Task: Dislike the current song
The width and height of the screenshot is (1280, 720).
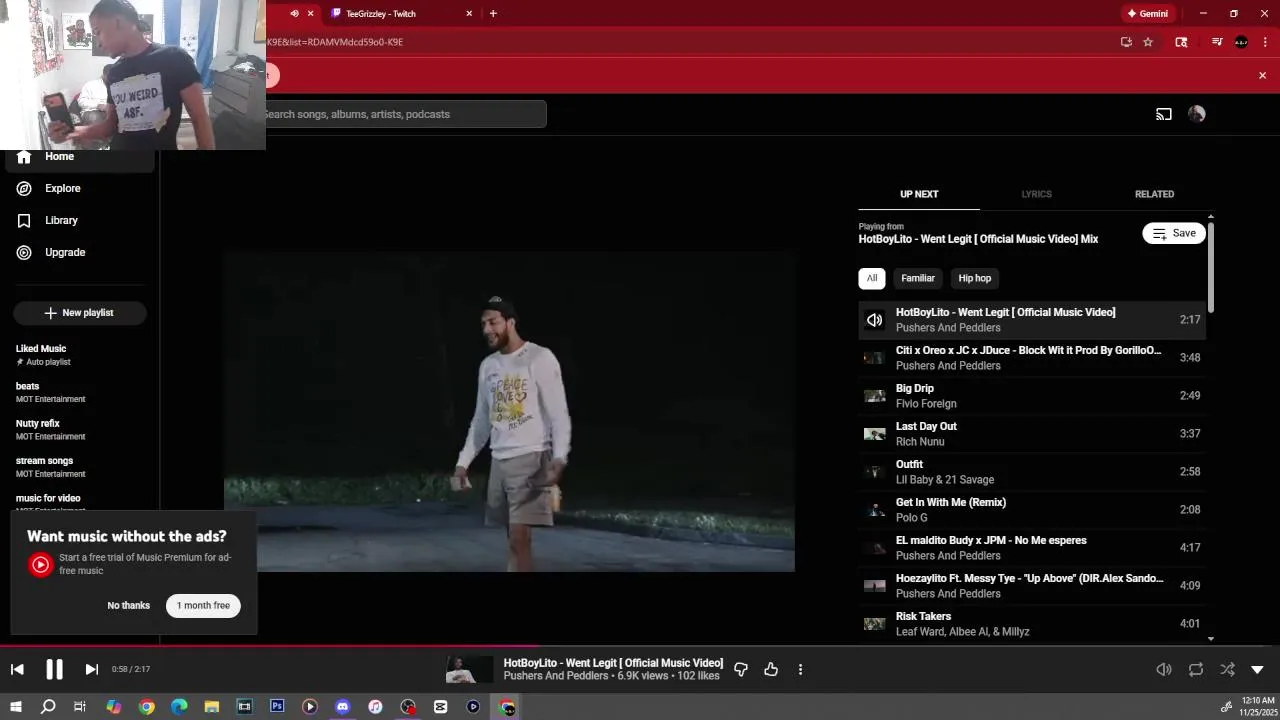Action: click(741, 669)
